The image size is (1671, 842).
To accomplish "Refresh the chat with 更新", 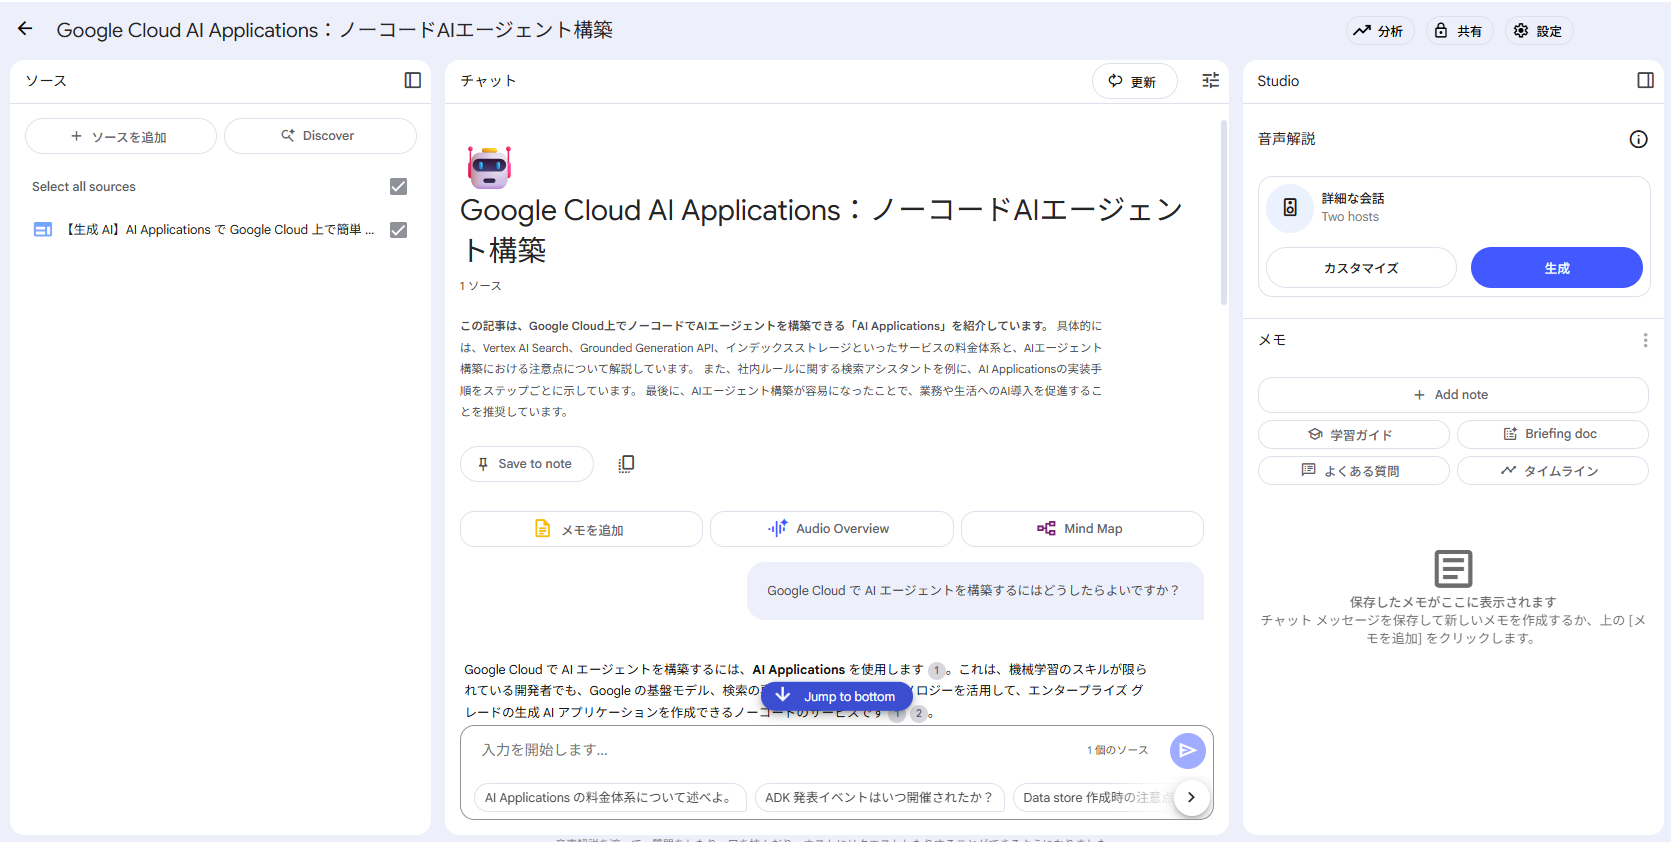I will click(x=1134, y=81).
